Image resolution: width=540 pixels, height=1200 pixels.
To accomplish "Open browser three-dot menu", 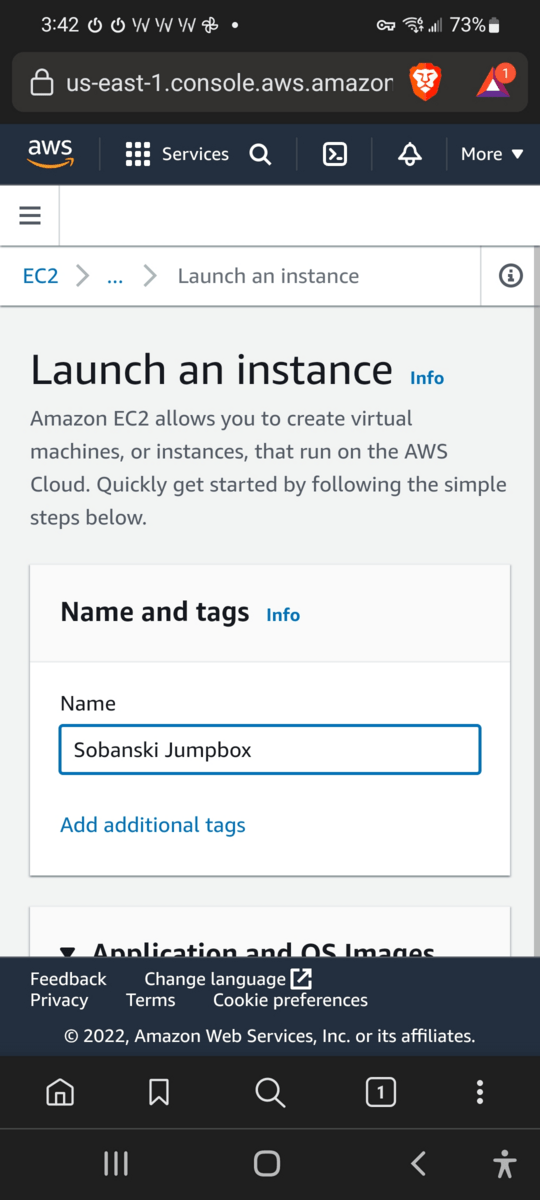I will tap(480, 1092).
